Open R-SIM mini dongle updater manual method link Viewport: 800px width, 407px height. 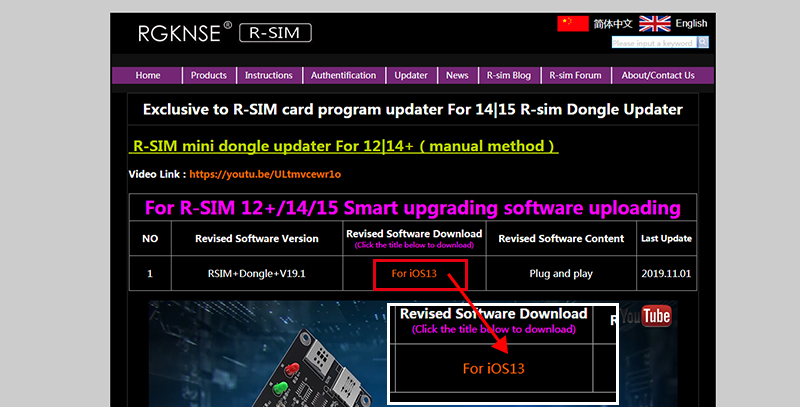344,146
